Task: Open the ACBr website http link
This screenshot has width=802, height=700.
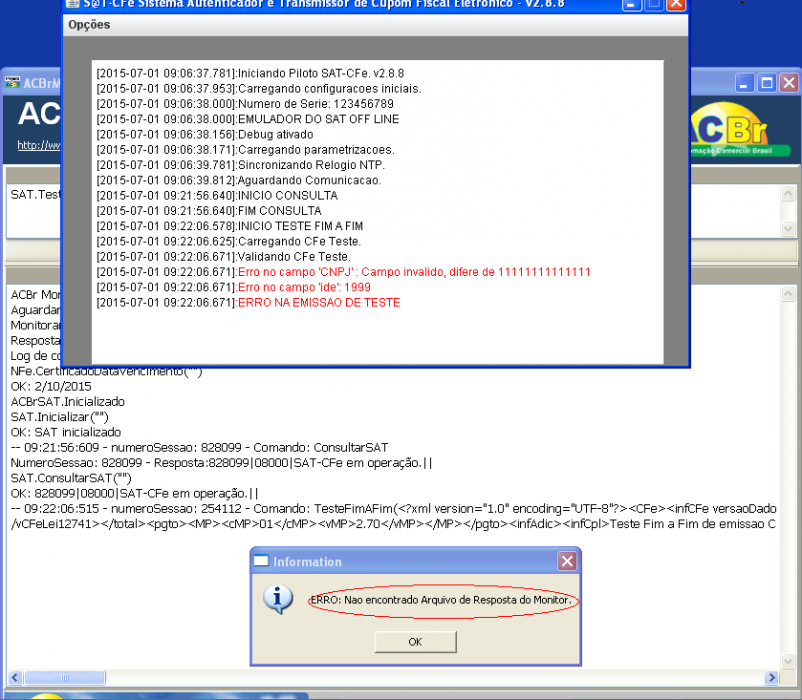Action: coord(38,145)
